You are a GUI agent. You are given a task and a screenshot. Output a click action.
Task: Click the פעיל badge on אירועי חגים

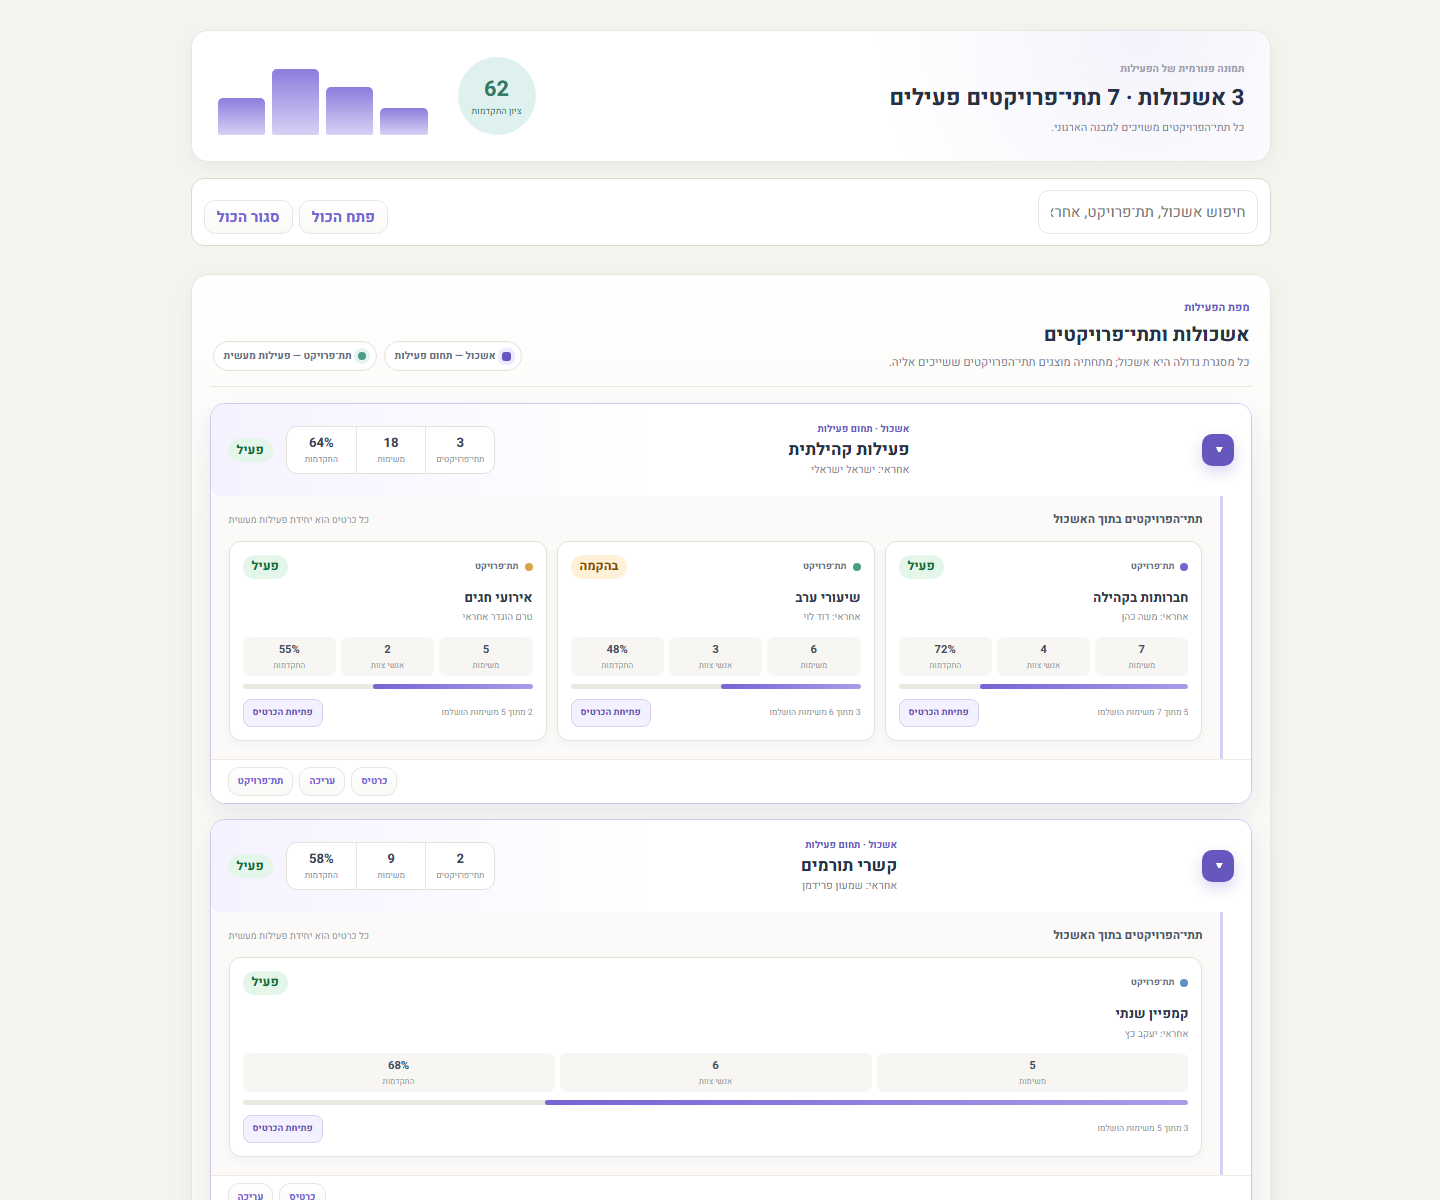click(265, 567)
